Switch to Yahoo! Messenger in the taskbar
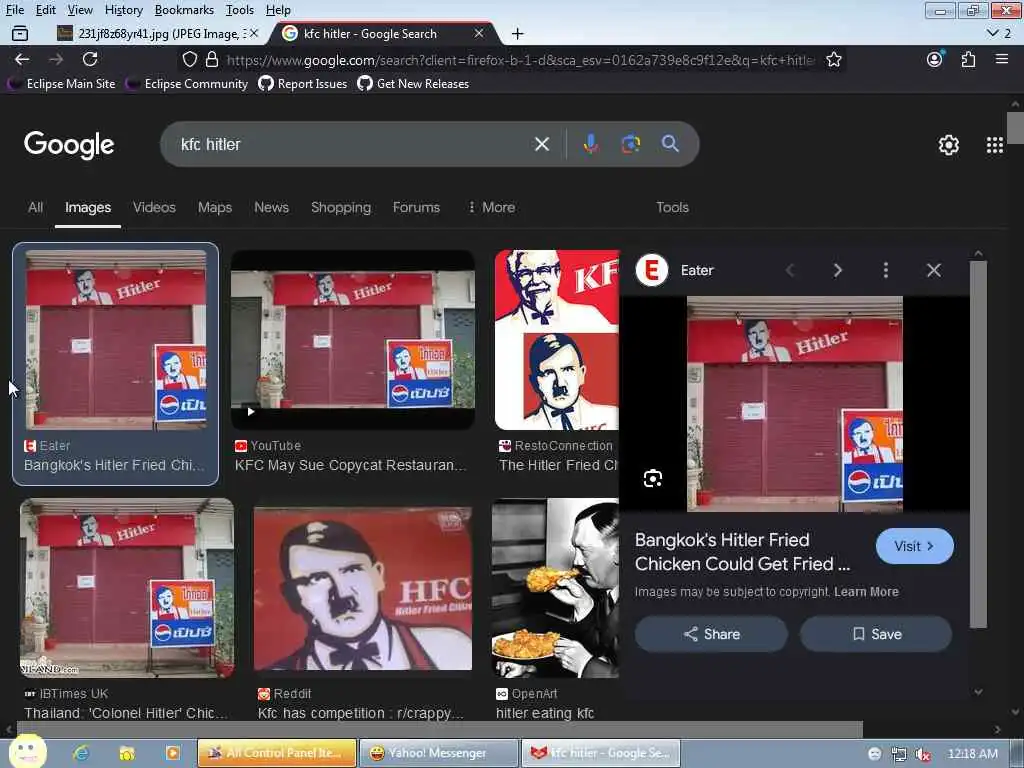Image resolution: width=1024 pixels, height=768 pixels. (438, 753)
